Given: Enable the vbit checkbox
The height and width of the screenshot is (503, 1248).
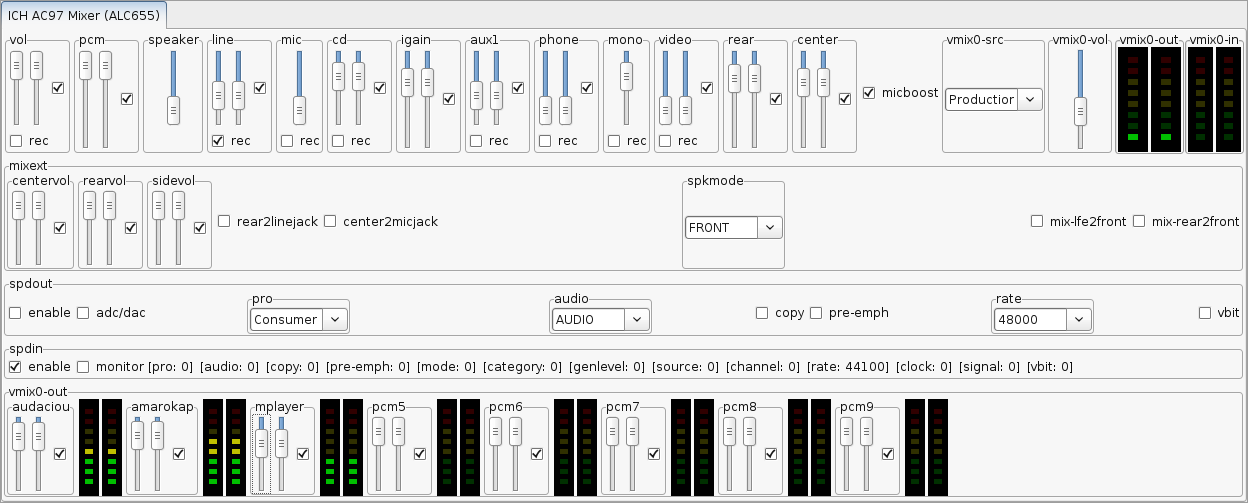Looking at the screenshot, I should tap(1205, 313).
